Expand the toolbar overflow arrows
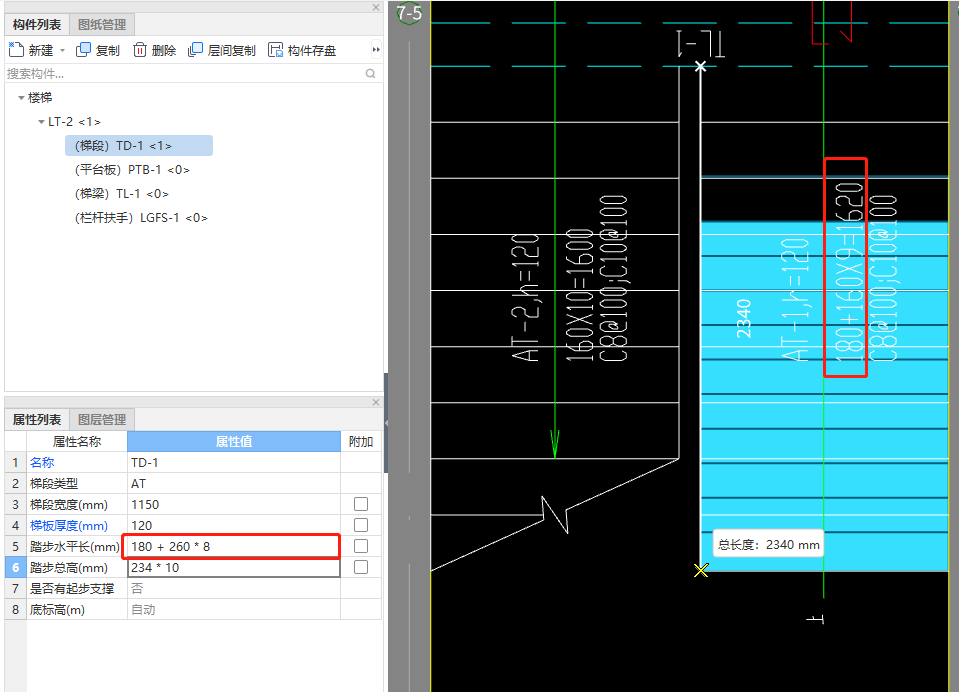 click(x=376, y=50)
